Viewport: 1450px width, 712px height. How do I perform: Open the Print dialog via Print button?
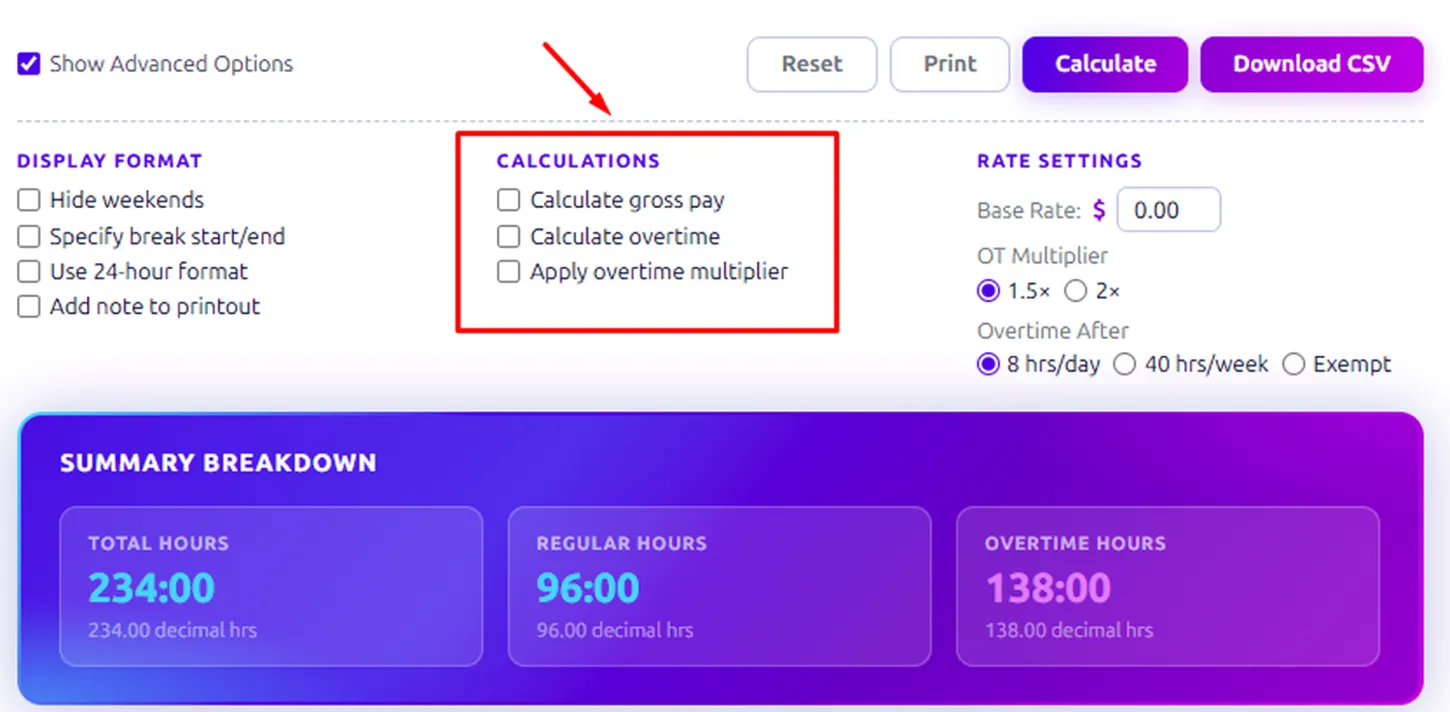[948, 64]
